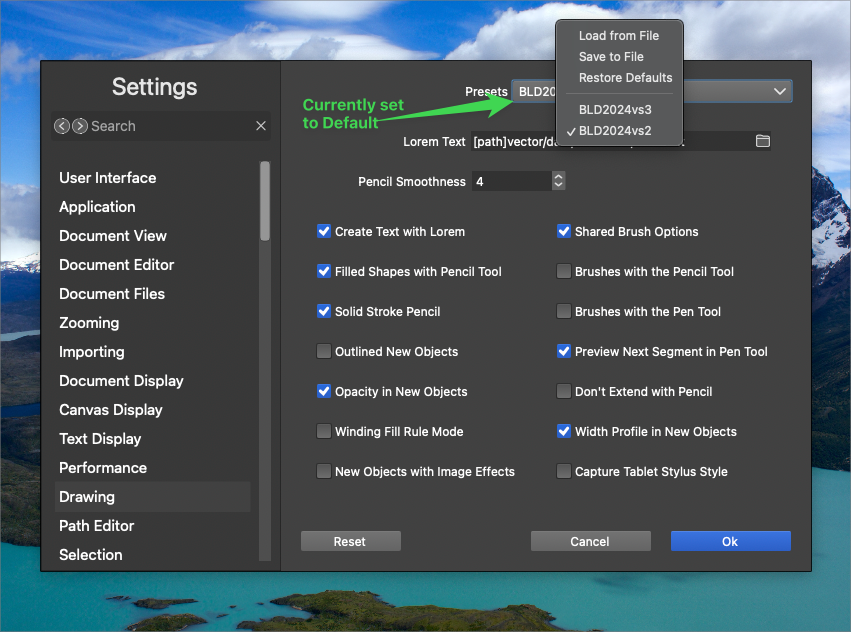Enable Capture Tablet Stylus Style checkbox
This screenshot has height=632, width=851.
click(x=564, y=471)
